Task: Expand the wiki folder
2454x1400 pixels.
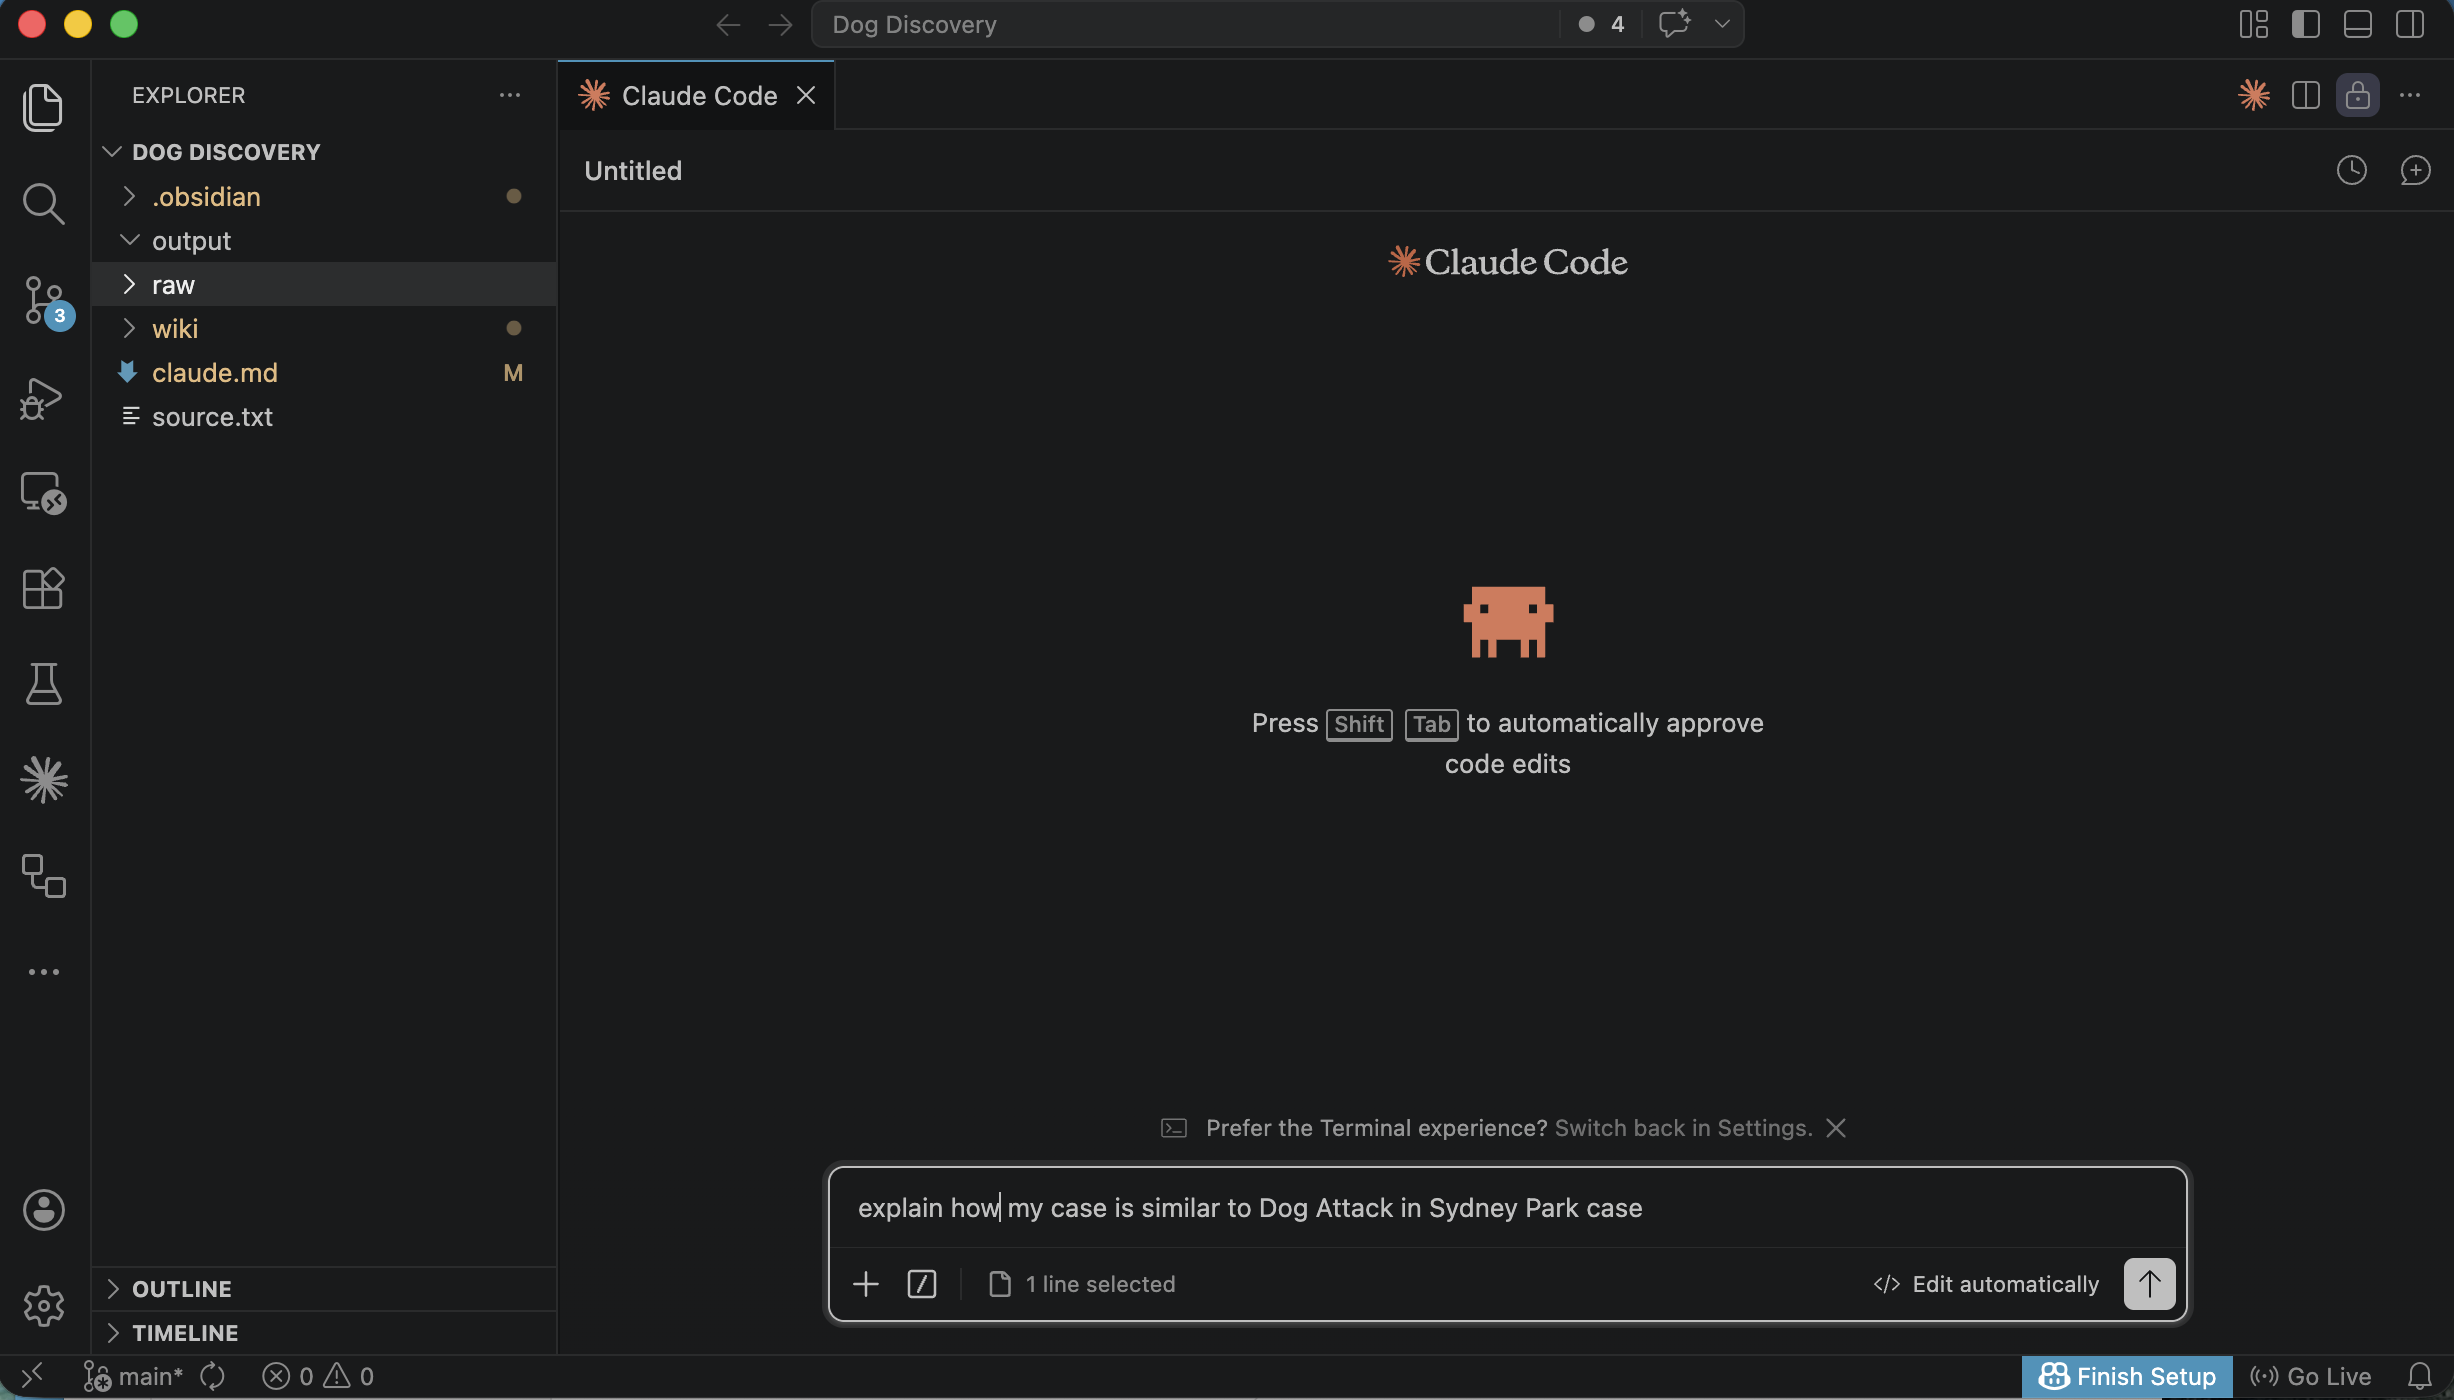Action: point(324,328)
